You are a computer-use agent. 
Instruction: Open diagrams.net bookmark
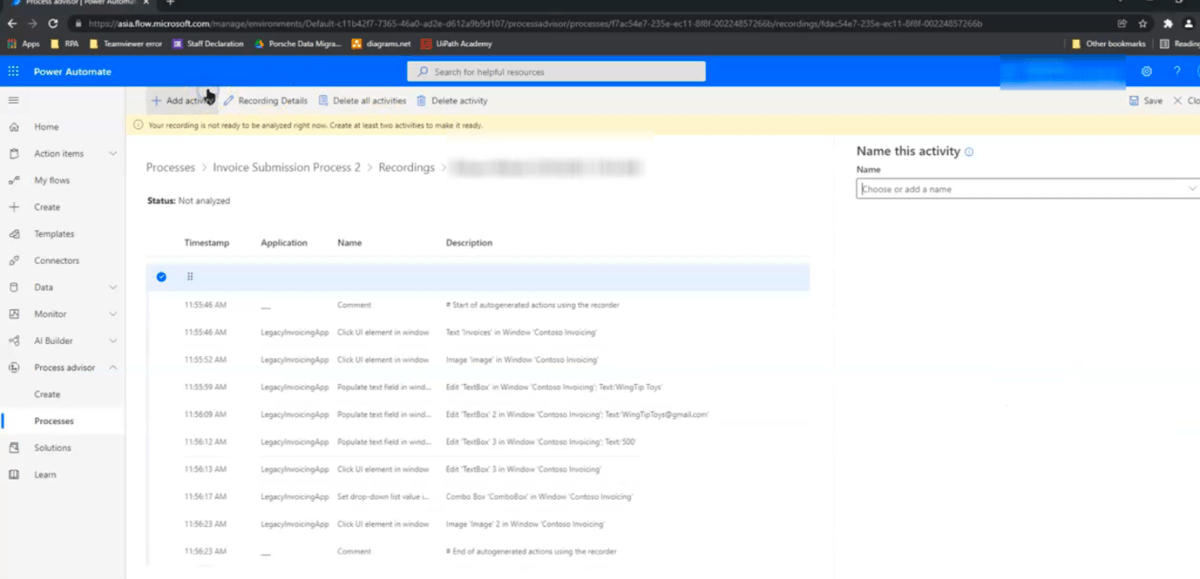click(381, 43)
